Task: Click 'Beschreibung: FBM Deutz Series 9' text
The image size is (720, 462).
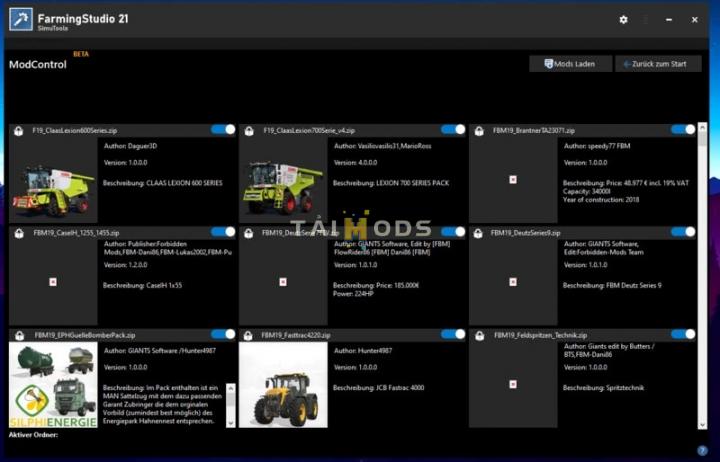Action: pos(612,286)
